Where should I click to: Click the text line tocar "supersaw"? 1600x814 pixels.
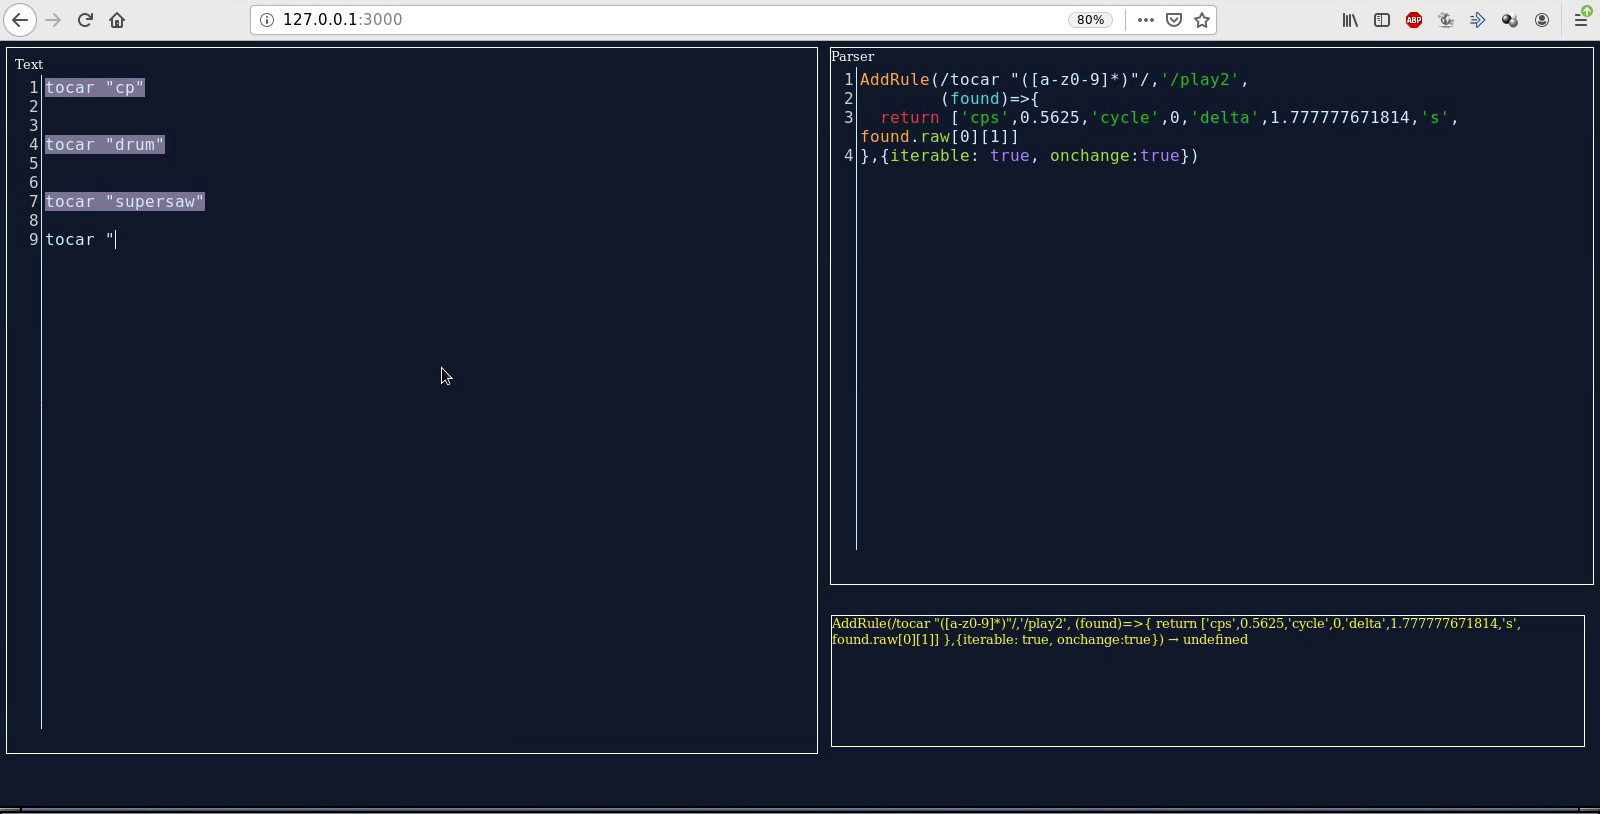(x=125, y=202)
